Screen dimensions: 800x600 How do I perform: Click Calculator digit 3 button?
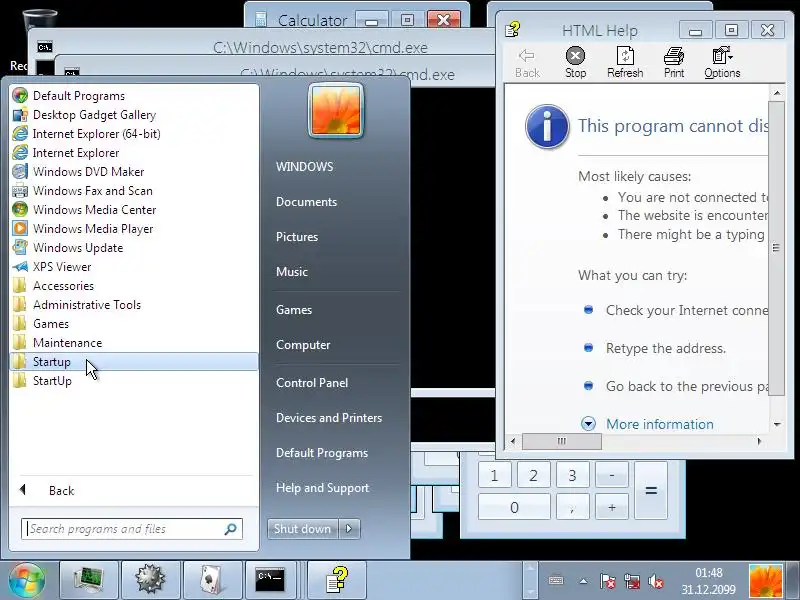[572, 476]
